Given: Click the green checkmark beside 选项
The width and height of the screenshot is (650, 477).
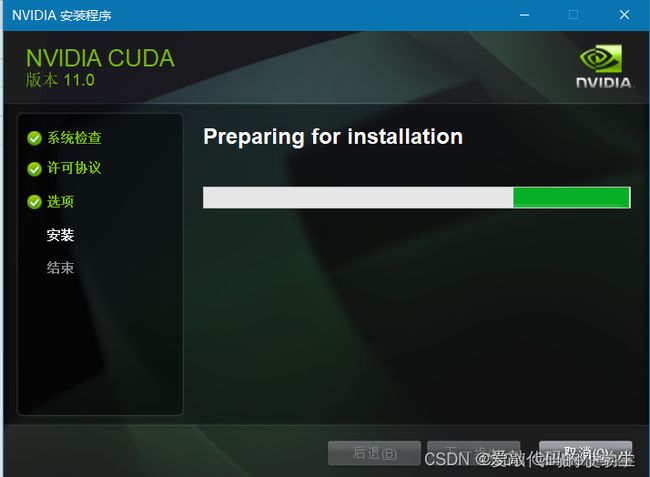Looking at the screenshot, I should (34, 202).
